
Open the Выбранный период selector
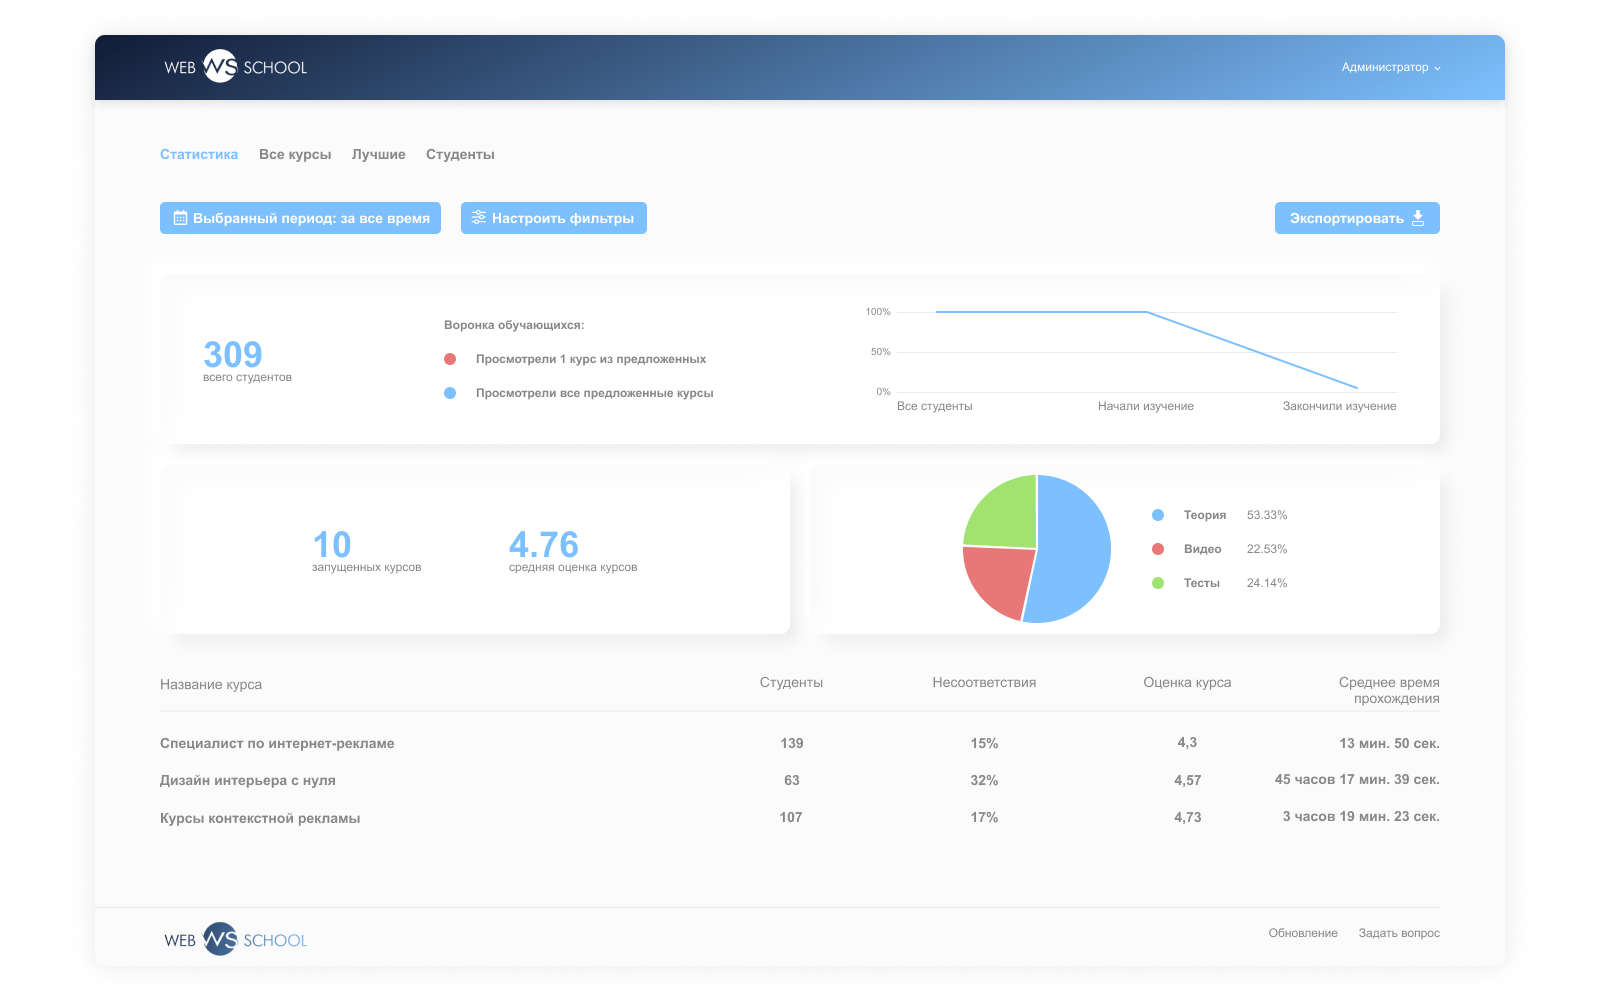pos(300,218)
